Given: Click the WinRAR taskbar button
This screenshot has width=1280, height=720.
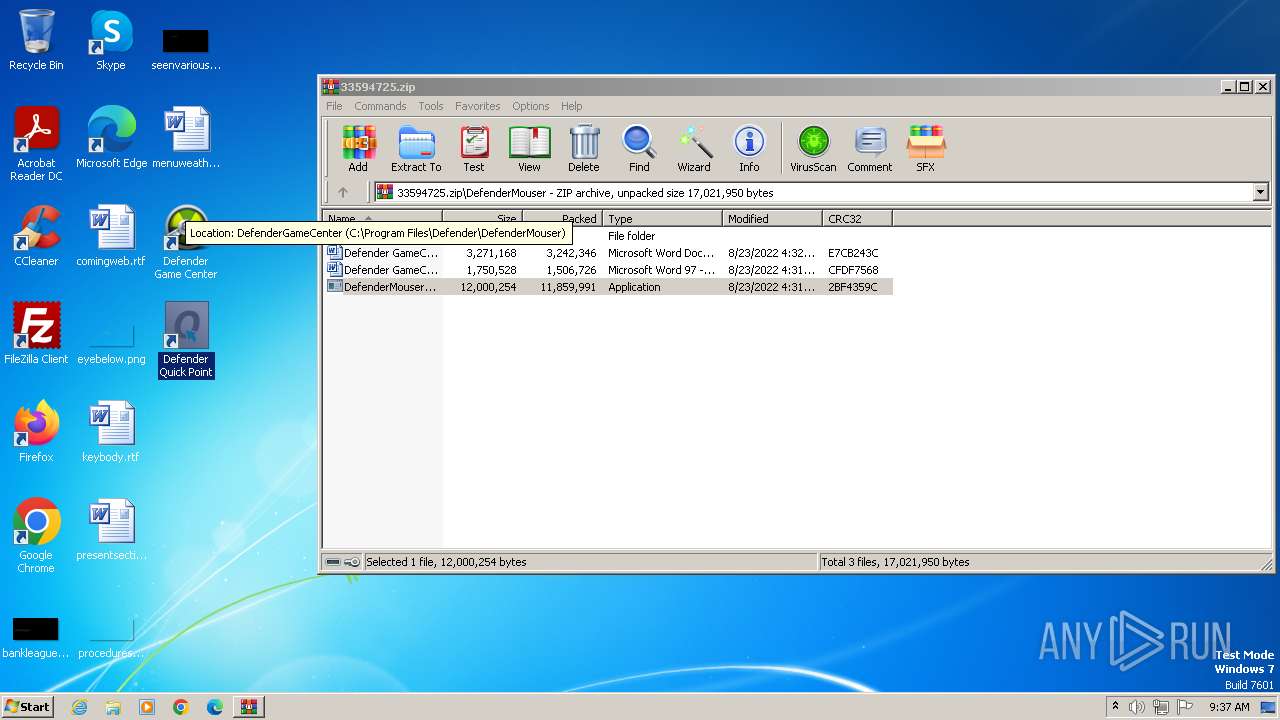Looking at the screenshot, I should pos(249,707).
